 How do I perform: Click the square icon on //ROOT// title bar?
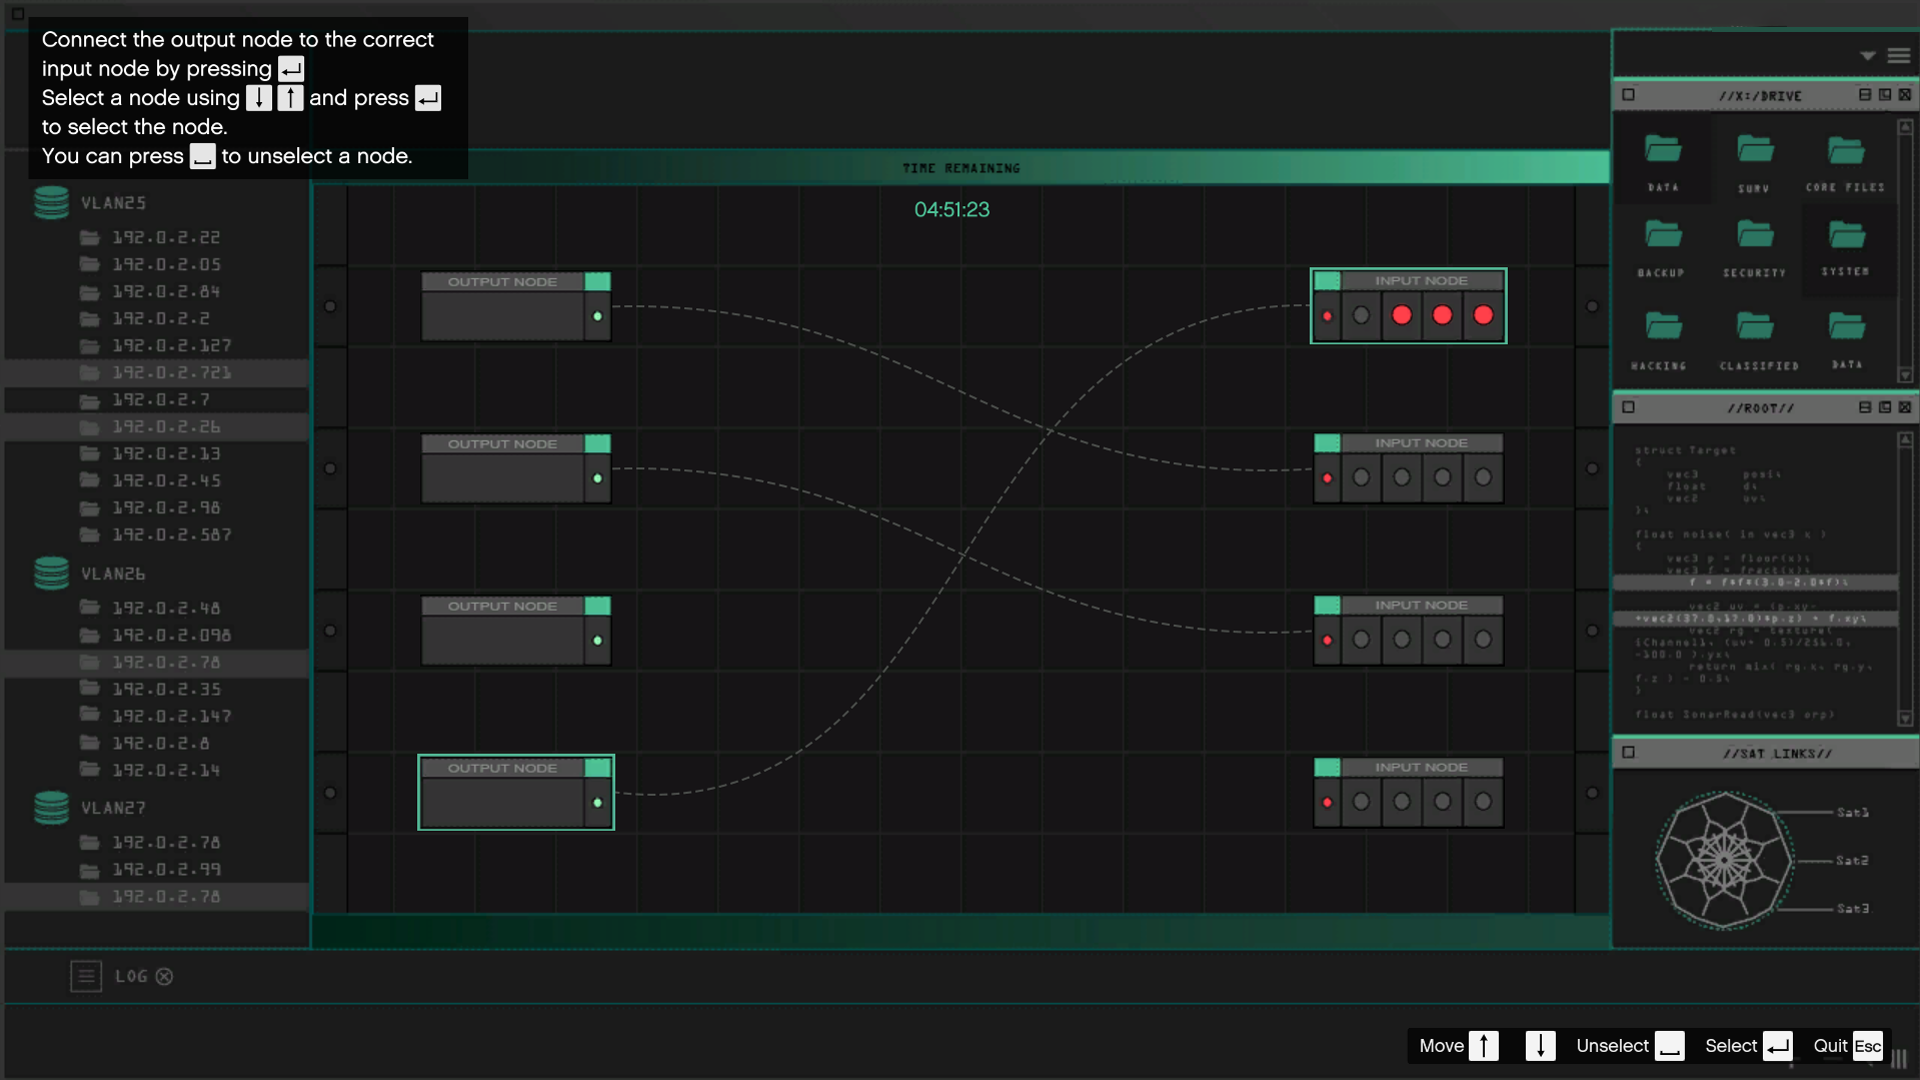coord(1629,408)
